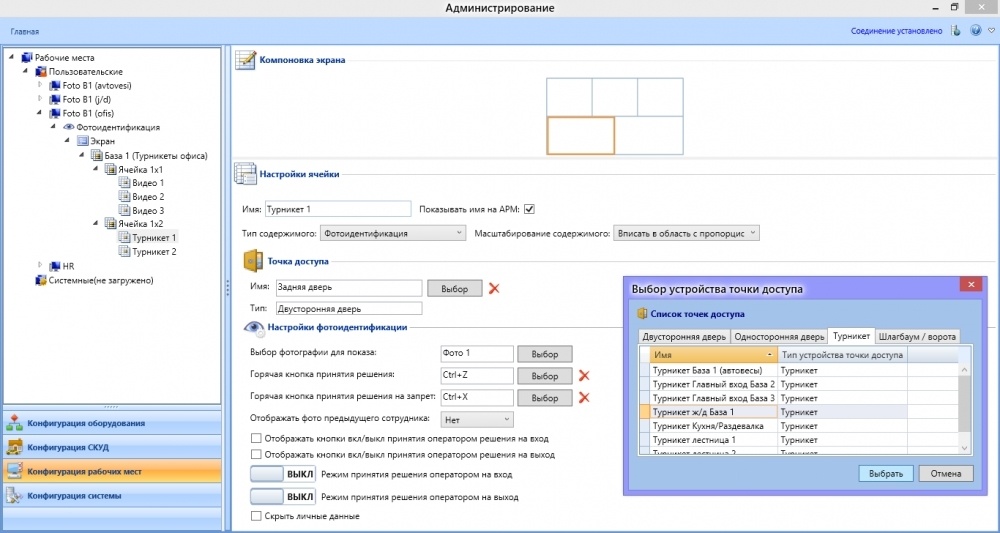Screen dimensions: 1000x533
Task: Click Выбор button for photo selection
Action: [x=545, y=354]
